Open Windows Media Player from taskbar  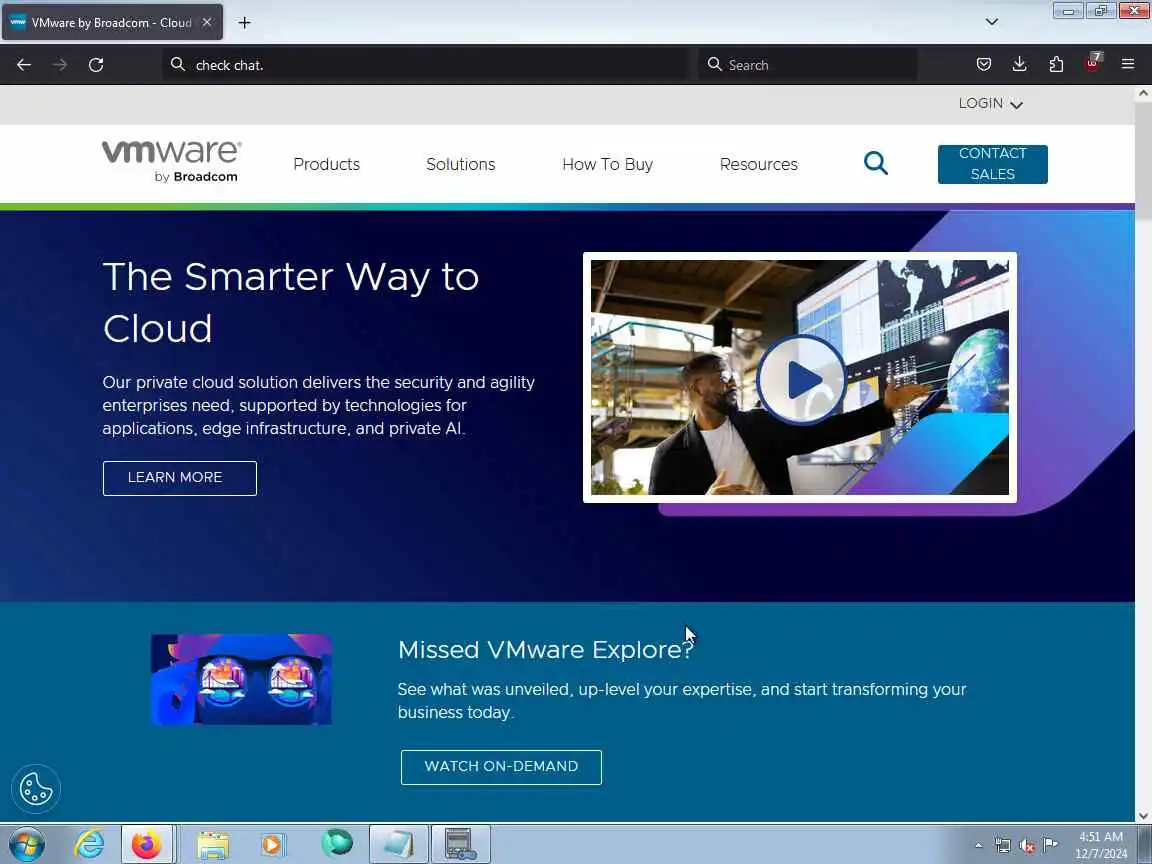coord(271,844)
